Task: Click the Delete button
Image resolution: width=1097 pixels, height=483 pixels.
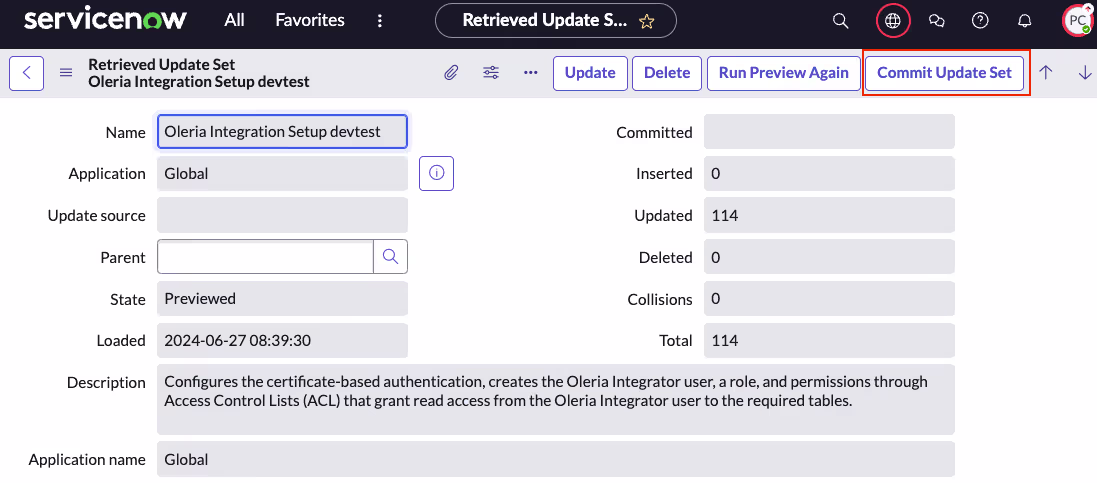Action: pyautogui.click(x=667, y=74)
